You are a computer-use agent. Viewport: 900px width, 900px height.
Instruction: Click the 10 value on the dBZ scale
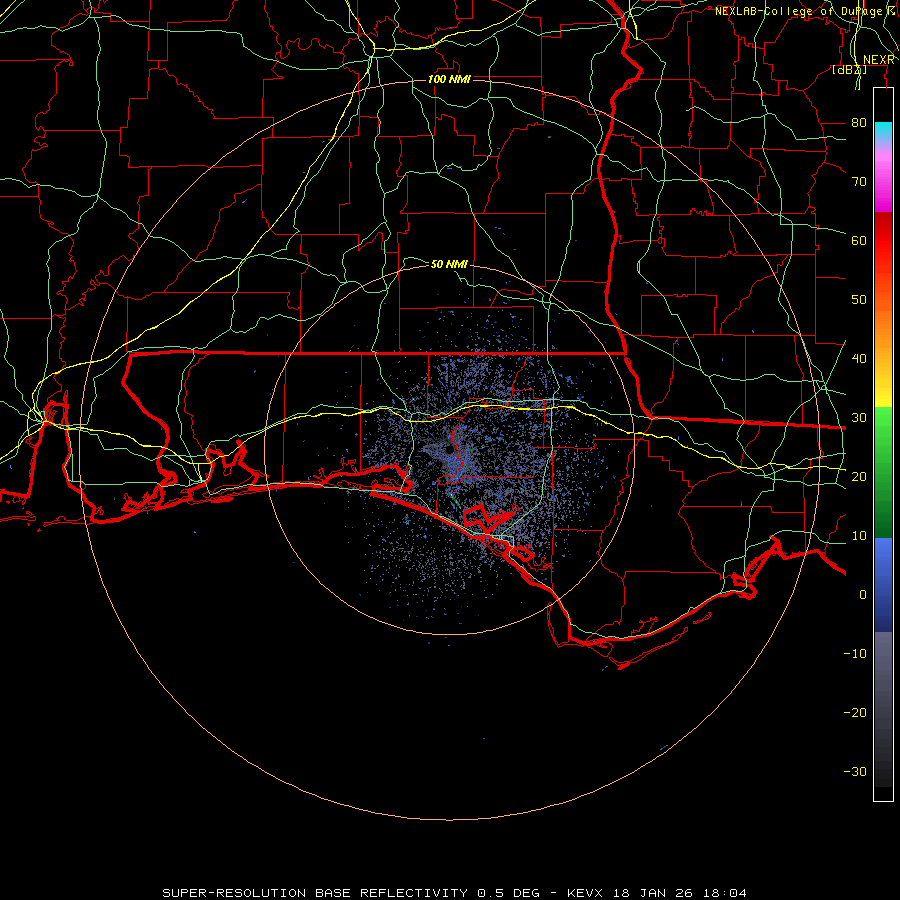(859, 536)
